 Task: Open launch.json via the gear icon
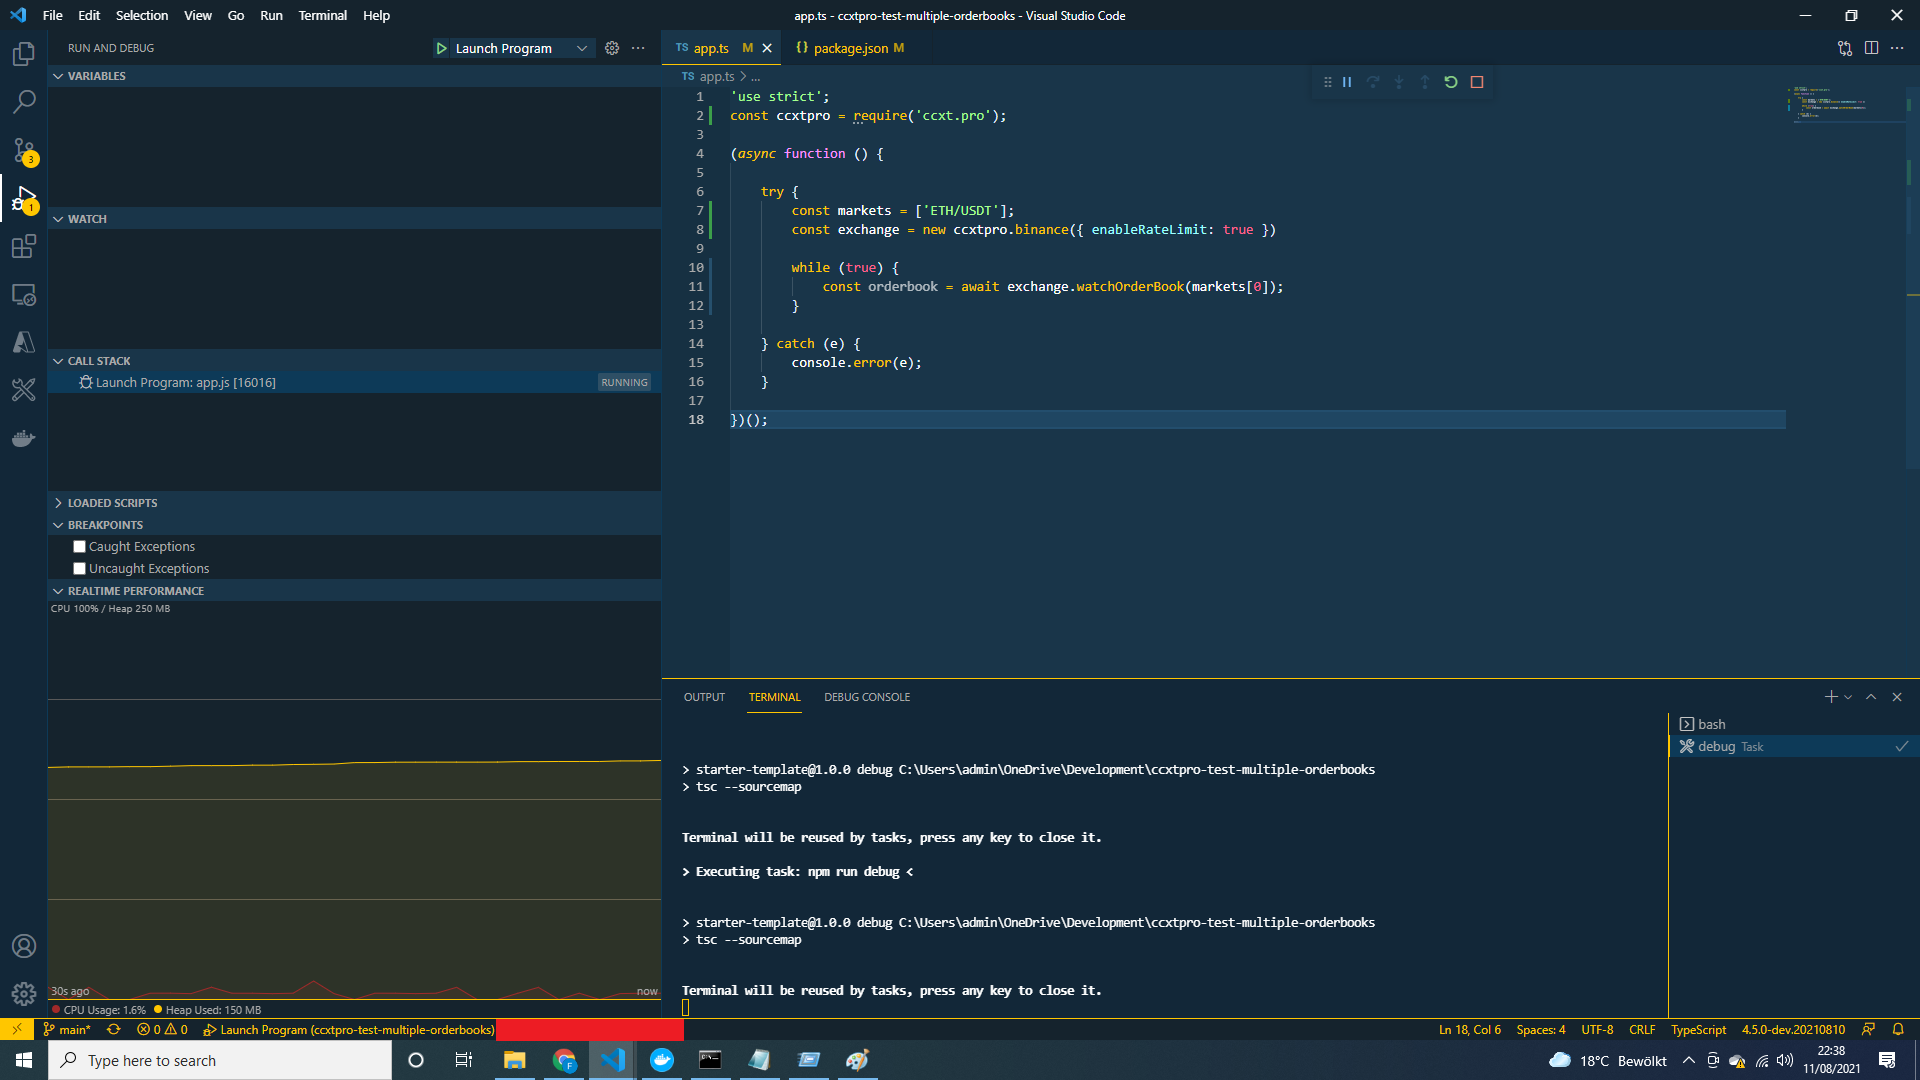[x=612, y=48]
